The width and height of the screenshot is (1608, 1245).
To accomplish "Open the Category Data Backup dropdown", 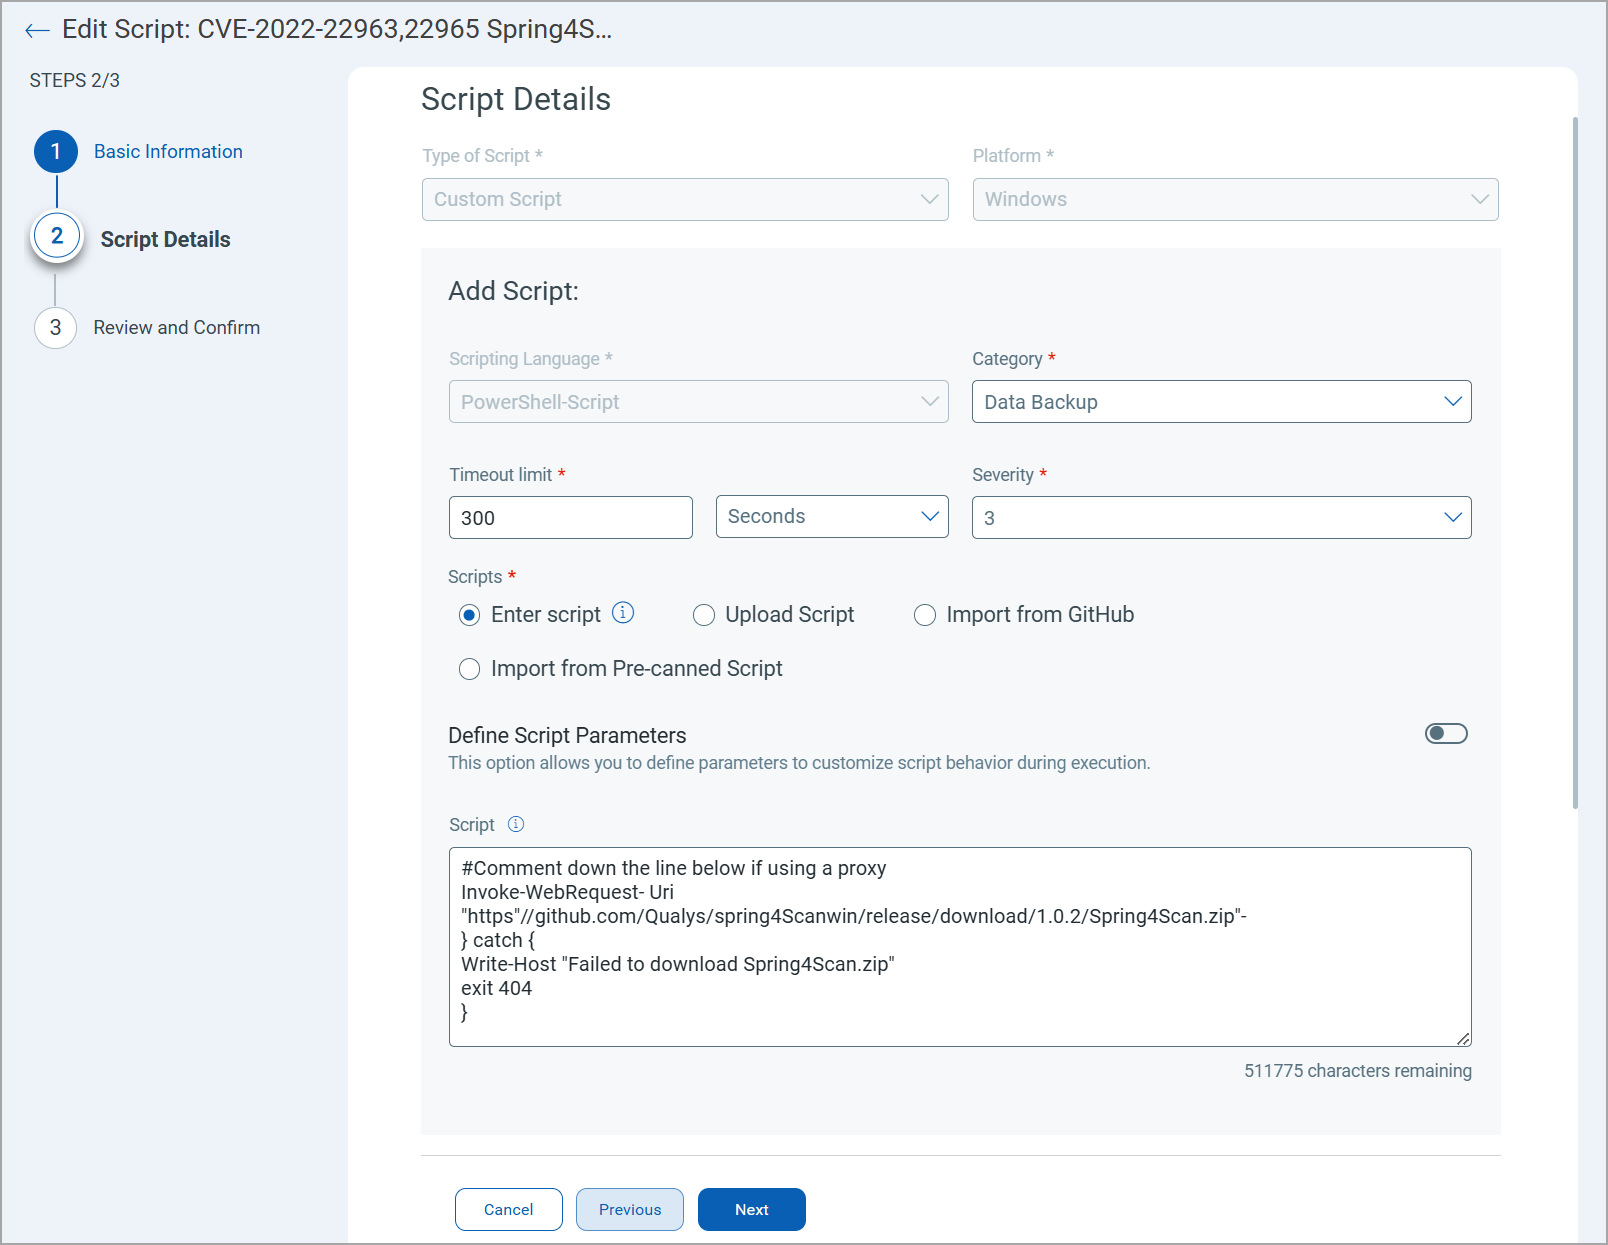I will click(x=1221, y=402).
